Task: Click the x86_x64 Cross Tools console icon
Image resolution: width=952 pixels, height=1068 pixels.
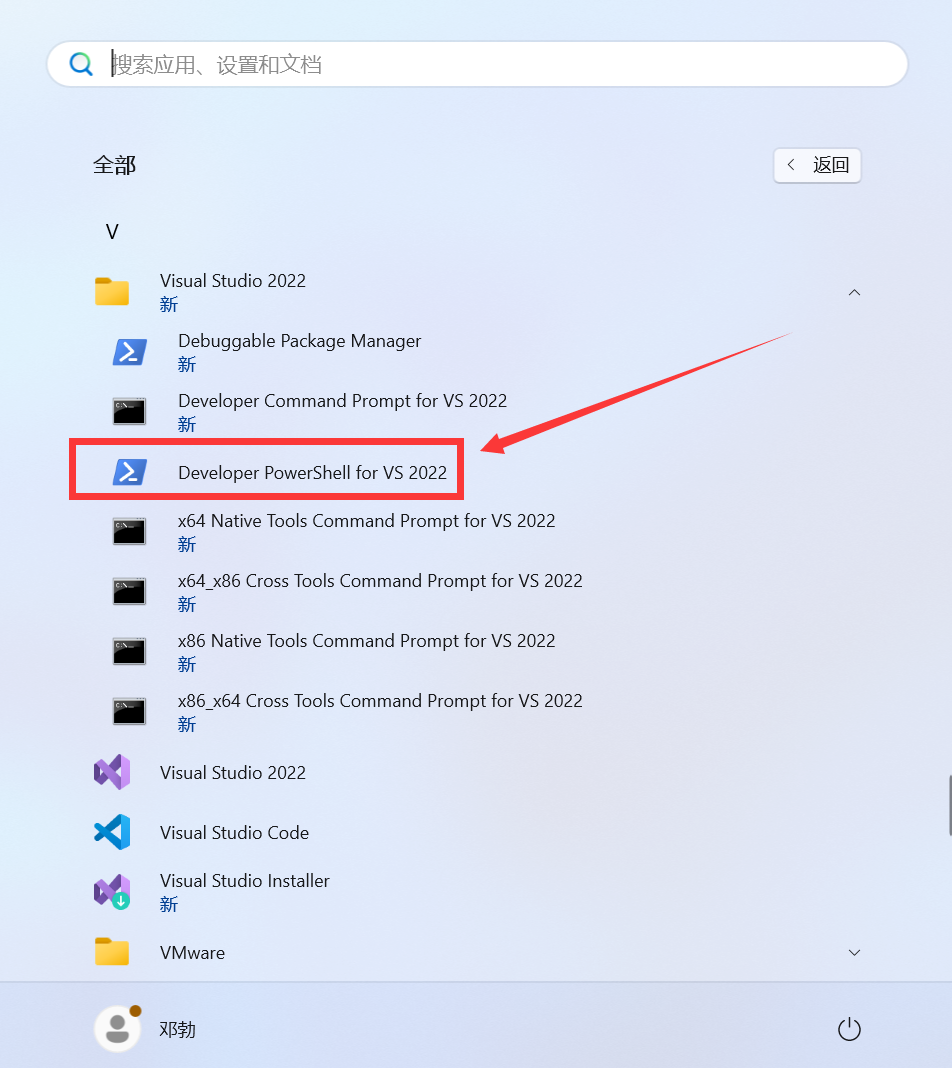Action: click(x=129, y=711)
